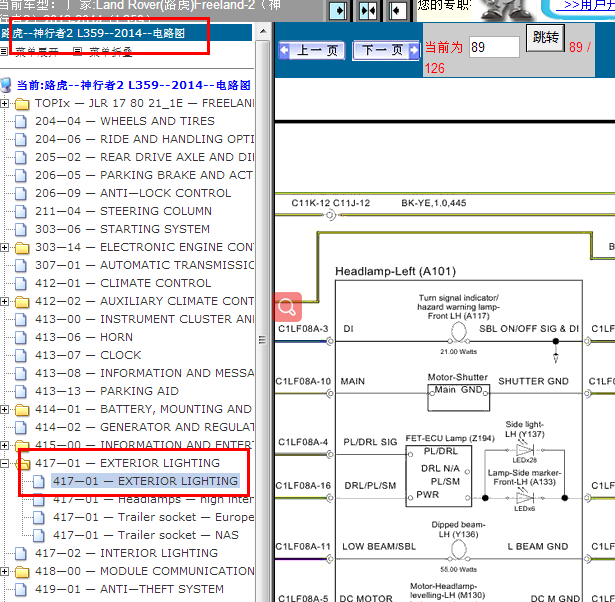Click the 413-06 Horn page icon
The width and height of the screenshot is (615, 602).
pyautogui.click(x=21, y=338)
